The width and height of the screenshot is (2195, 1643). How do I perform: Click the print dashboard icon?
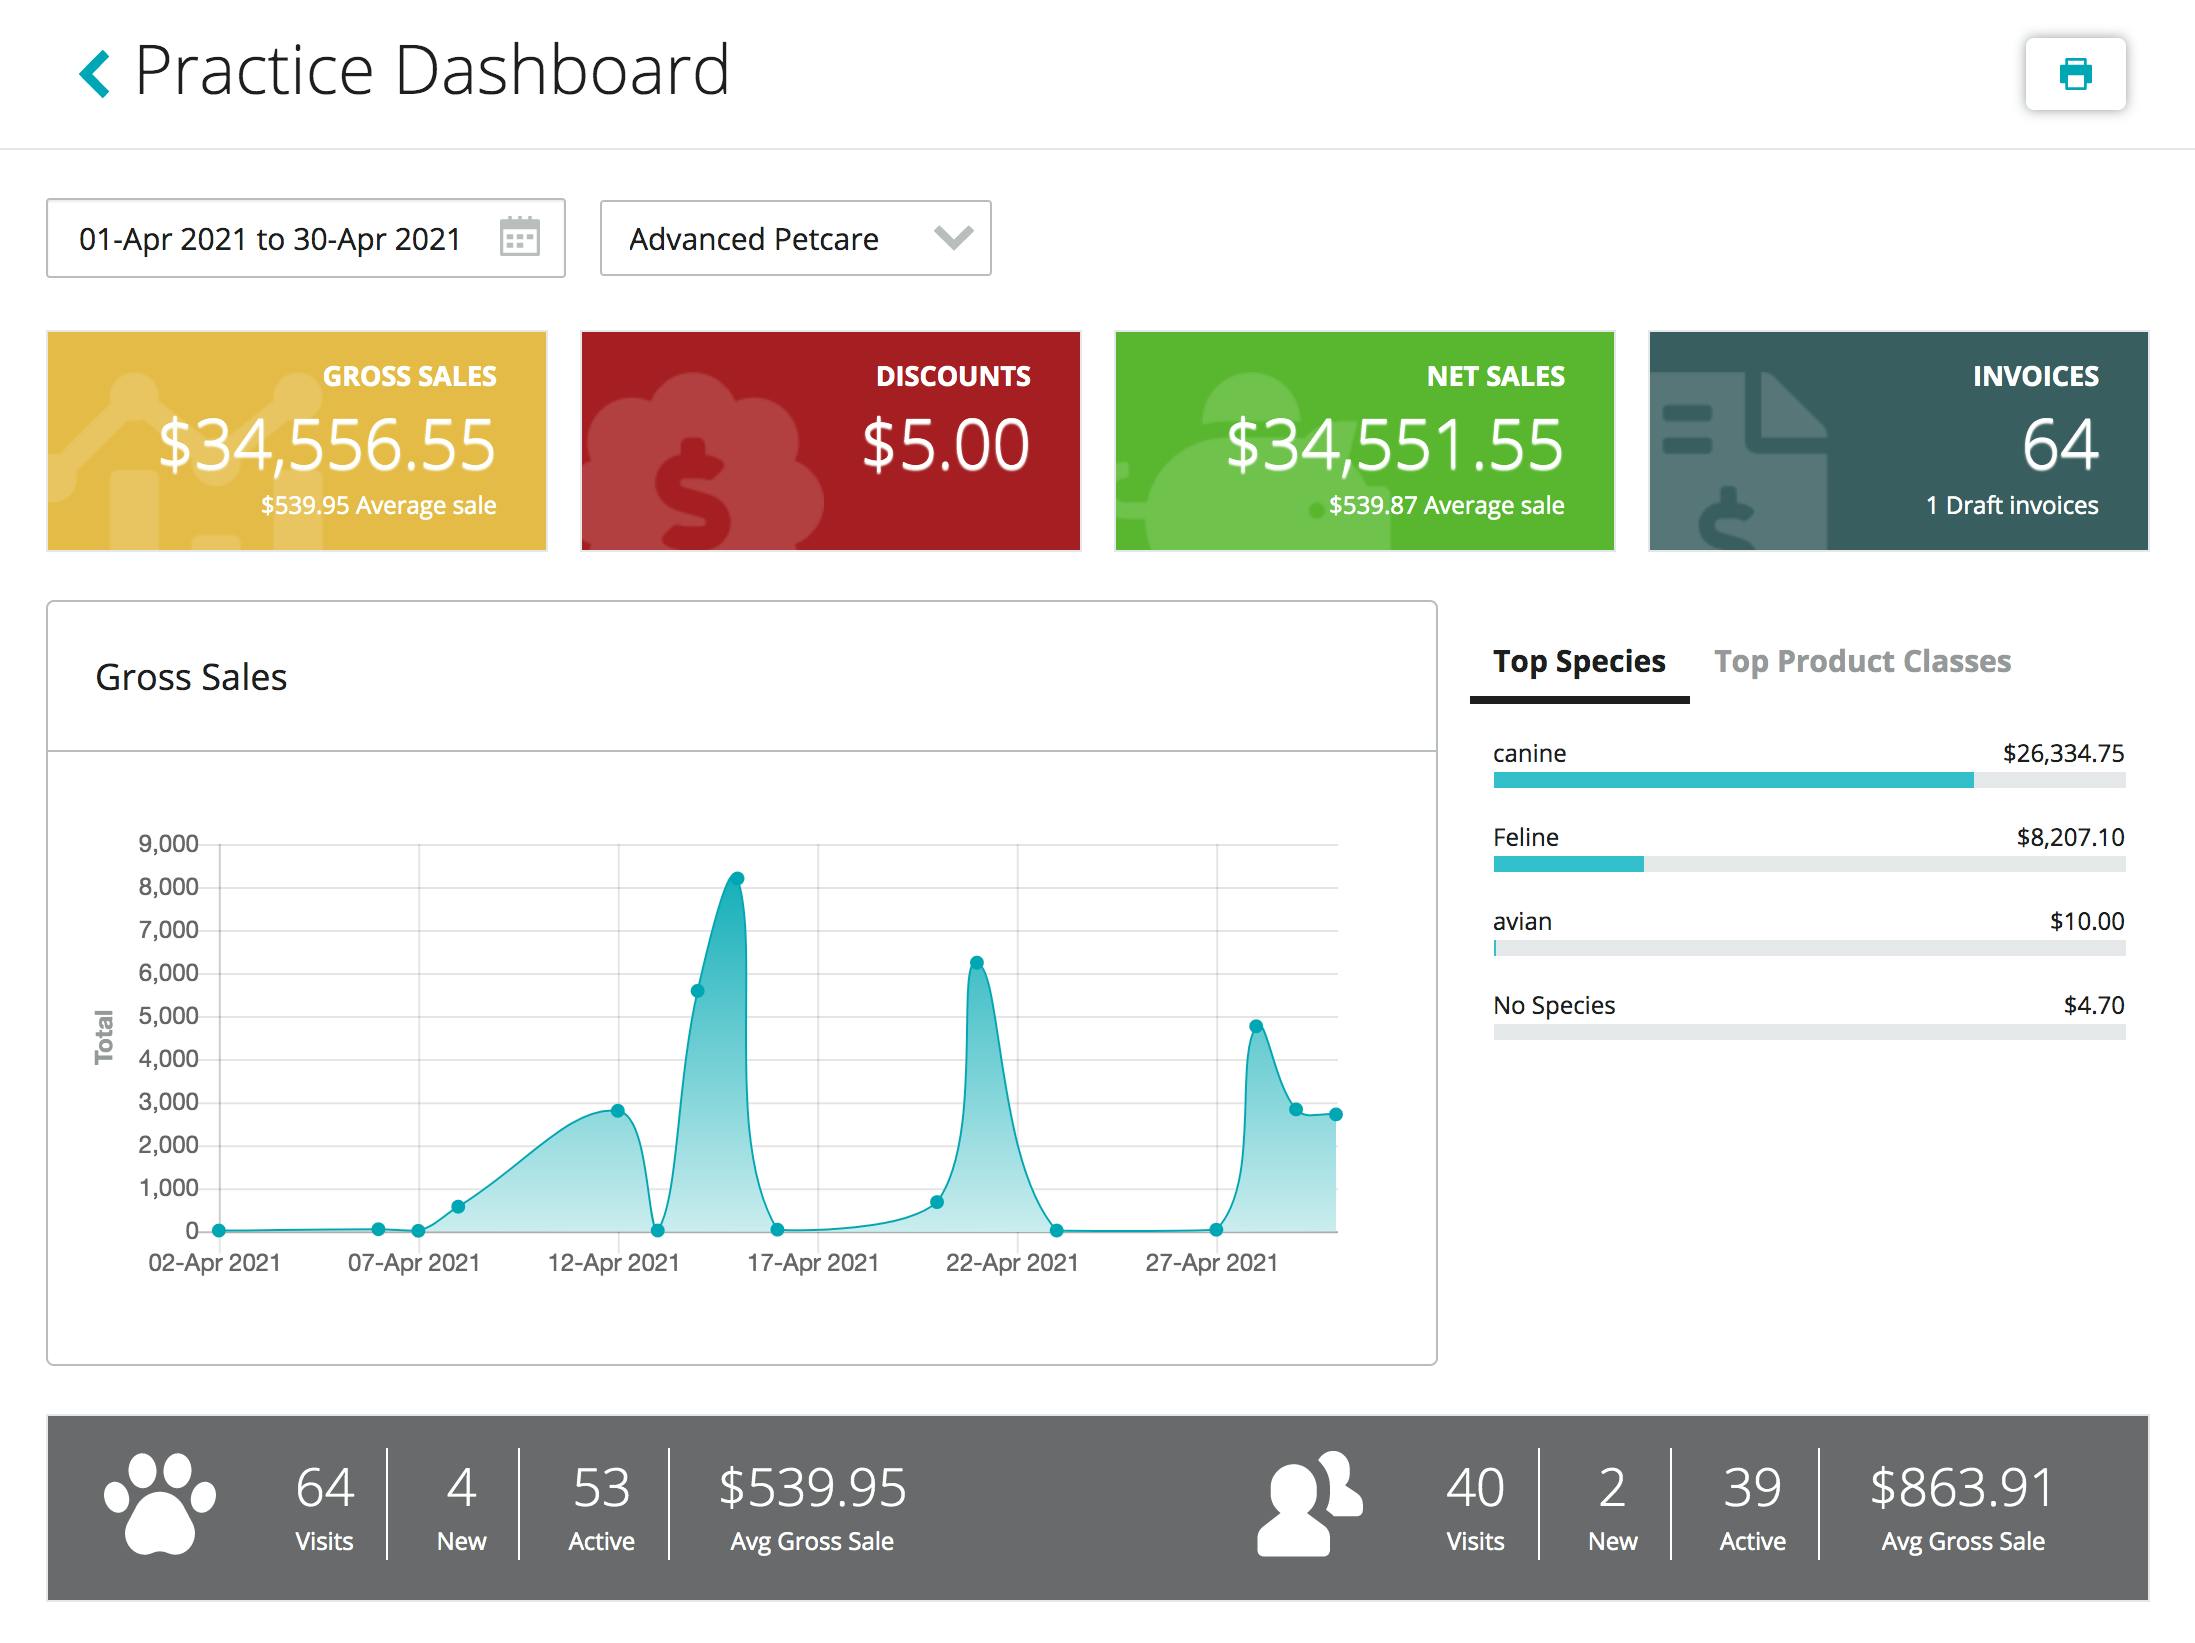[x=2075, y=73]
